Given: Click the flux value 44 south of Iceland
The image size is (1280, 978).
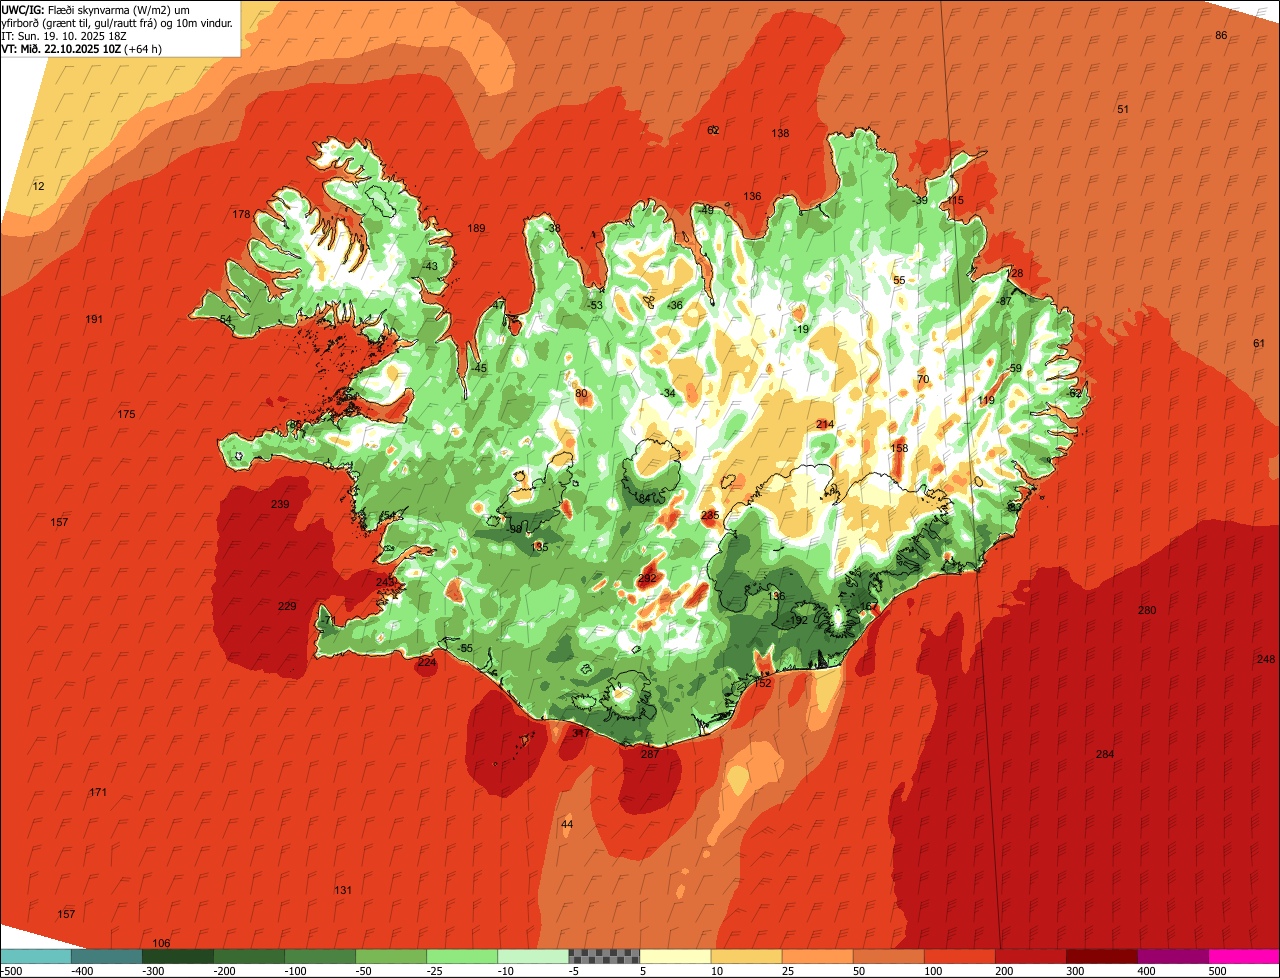Looking at the screenshot, I should click(567, 825).
